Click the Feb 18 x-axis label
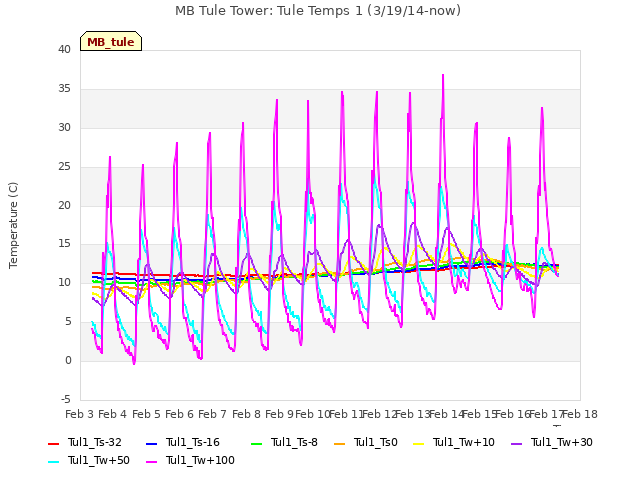This screenshot has height=480, width=640. pos(580,414)
